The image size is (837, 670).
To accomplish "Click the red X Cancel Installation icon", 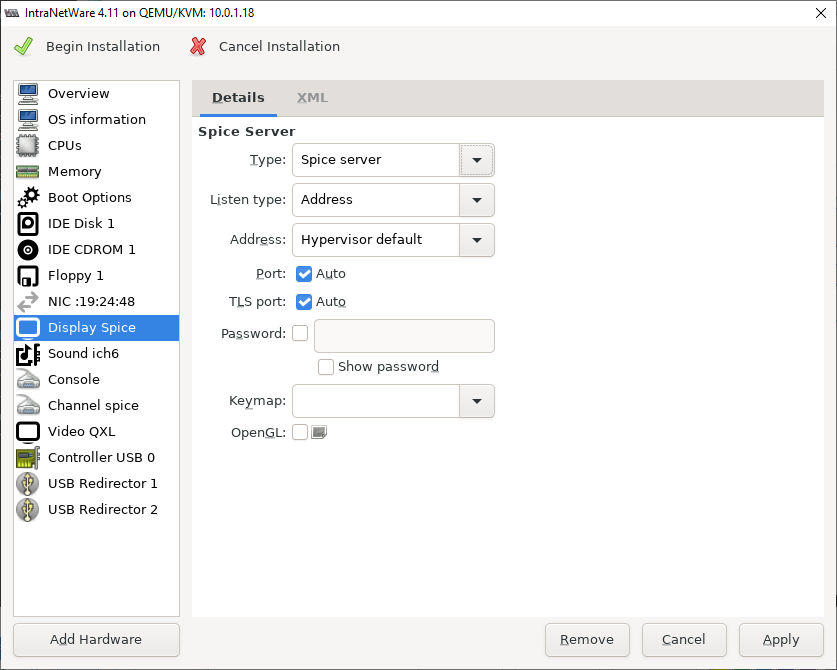I will [198, 46].
